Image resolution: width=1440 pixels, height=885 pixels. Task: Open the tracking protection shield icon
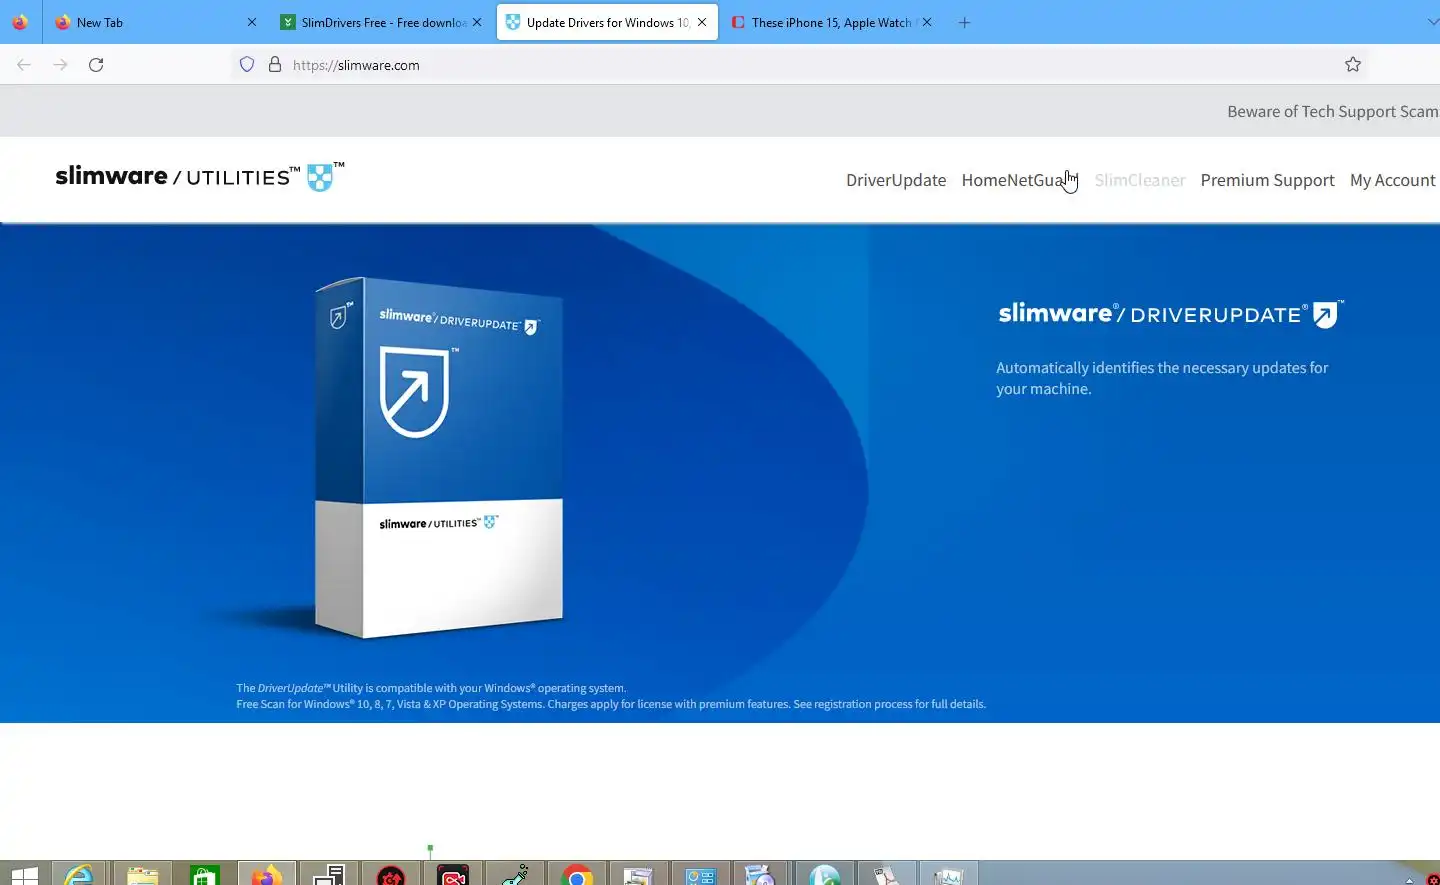(247, 65)
